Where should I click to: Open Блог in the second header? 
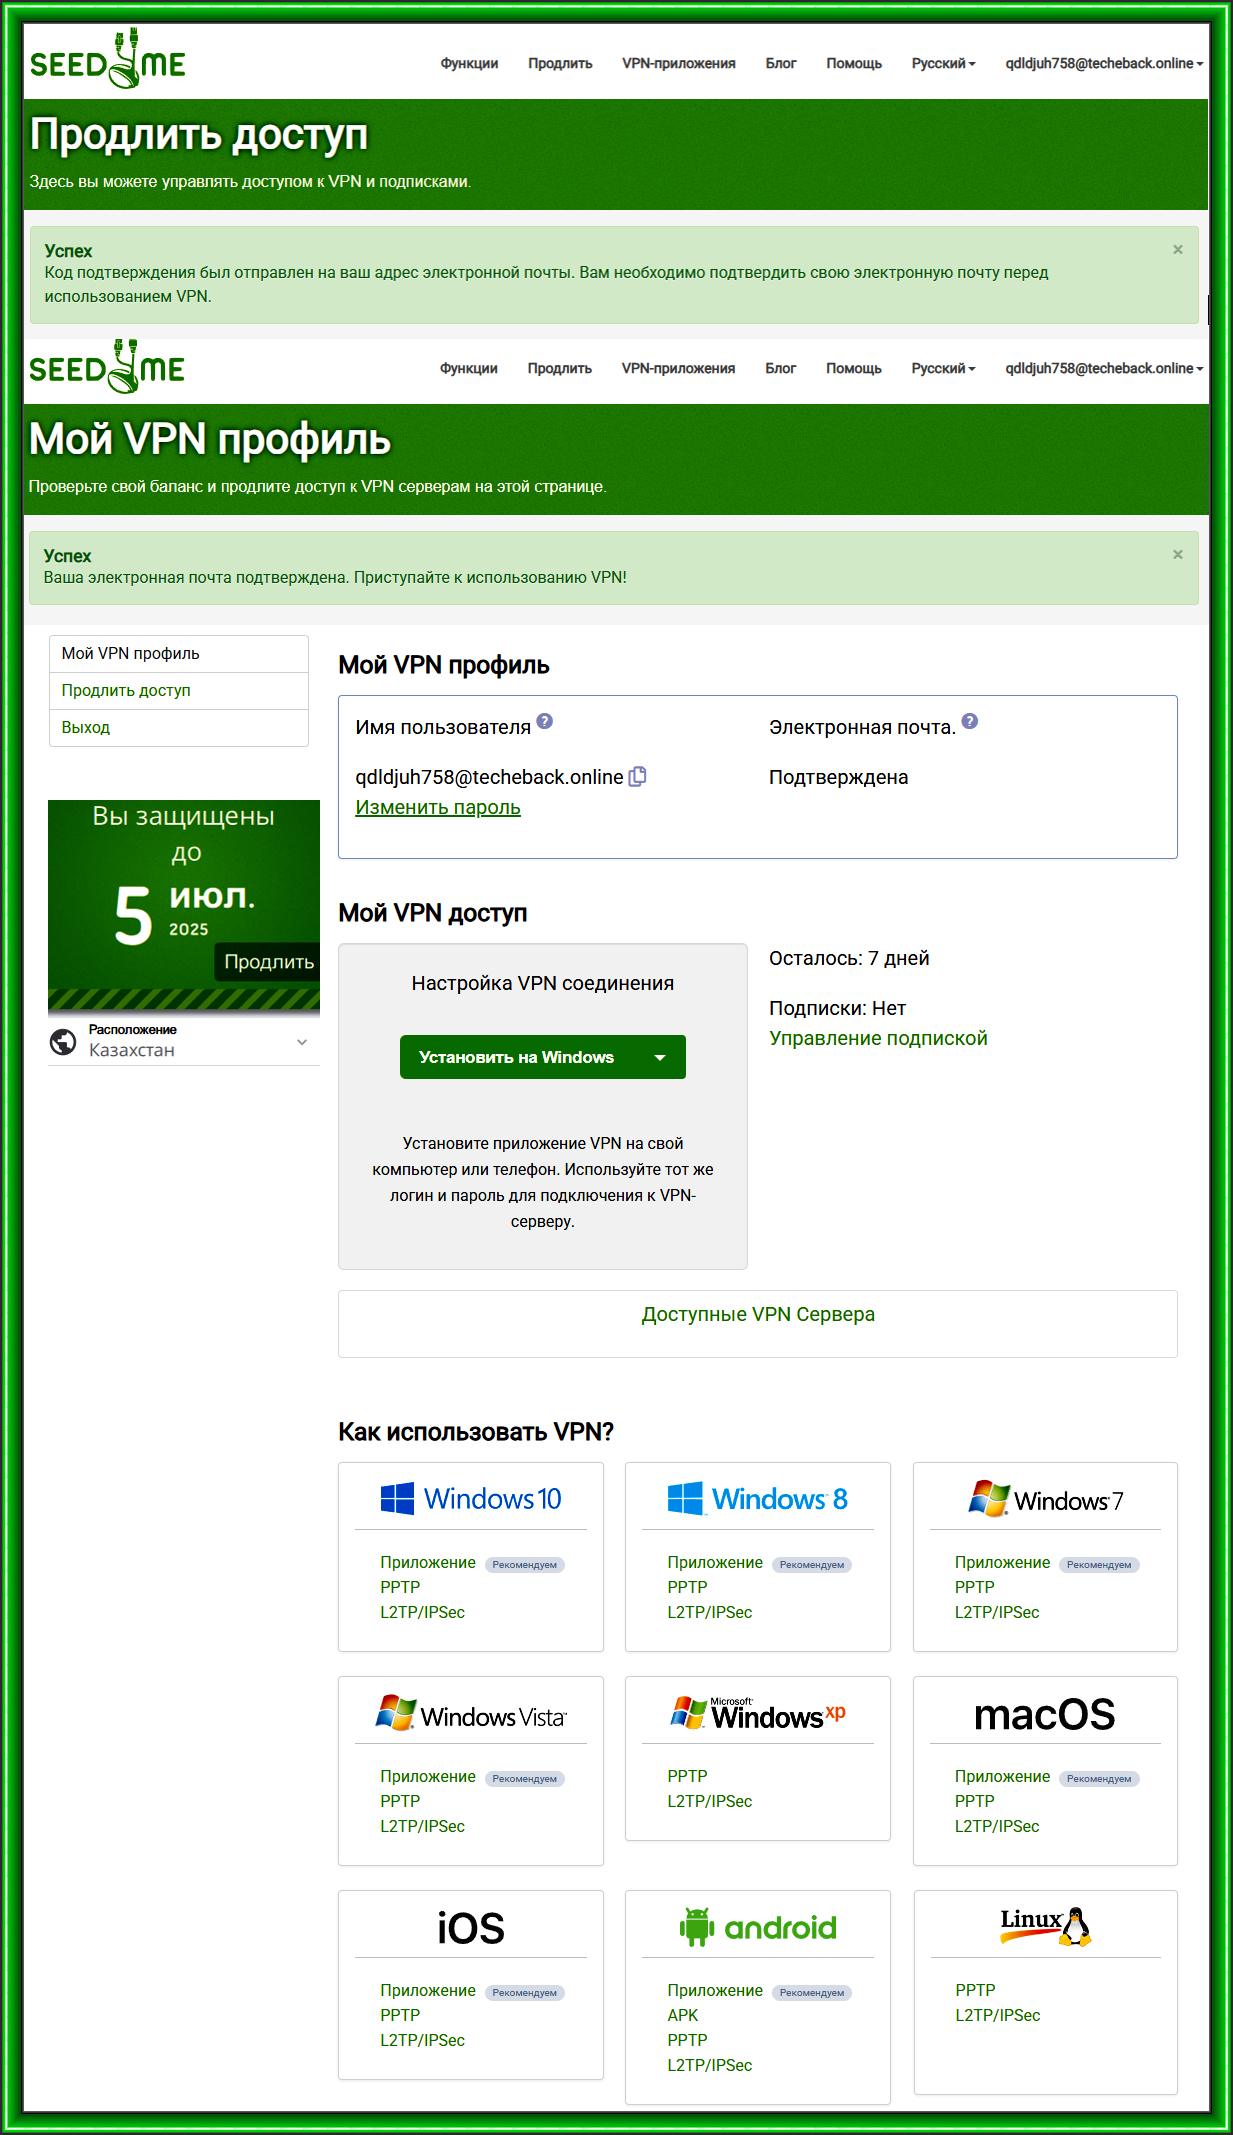(x=781, y=368)
